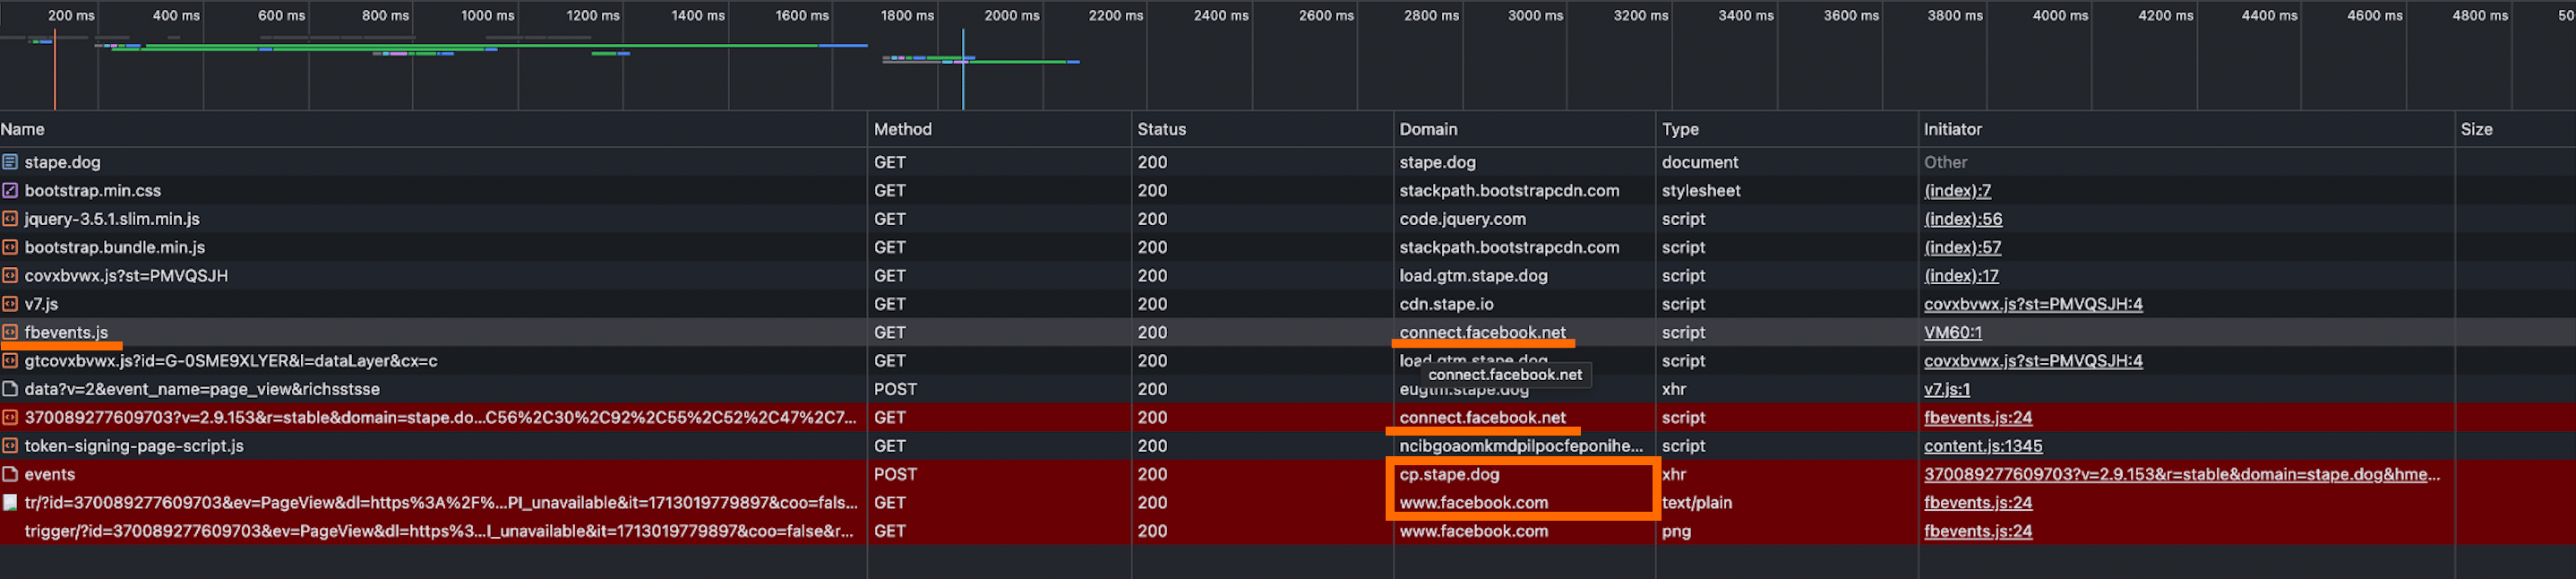The image size is (2576, 579).
Task: Select the token-signing-page-script.js request
Action: [x=134, y=445]
